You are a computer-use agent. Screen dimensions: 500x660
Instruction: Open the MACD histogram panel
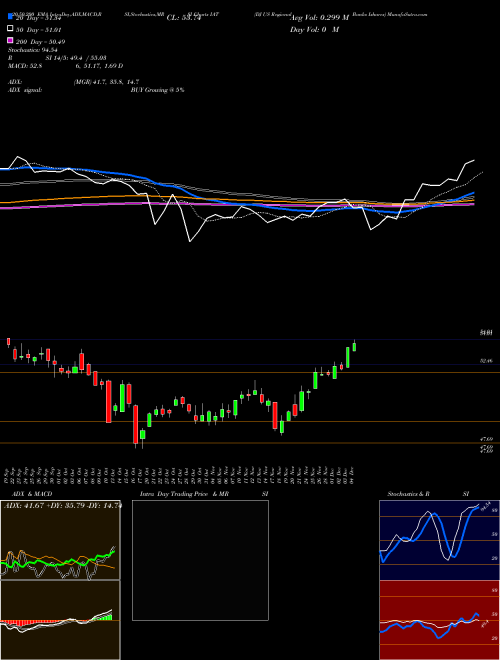click(x=60, y=620)
